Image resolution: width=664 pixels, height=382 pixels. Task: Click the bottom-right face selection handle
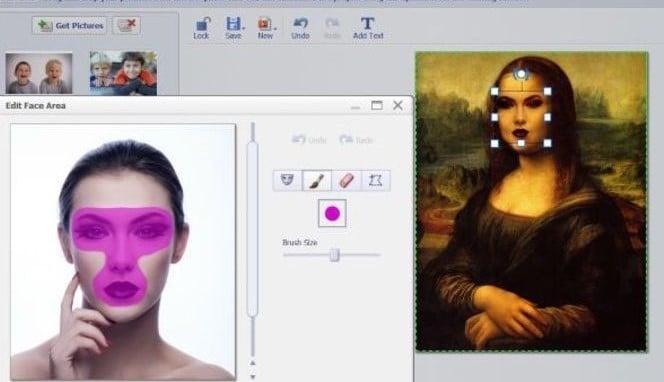pyautogui.click(x=548, y=144)
